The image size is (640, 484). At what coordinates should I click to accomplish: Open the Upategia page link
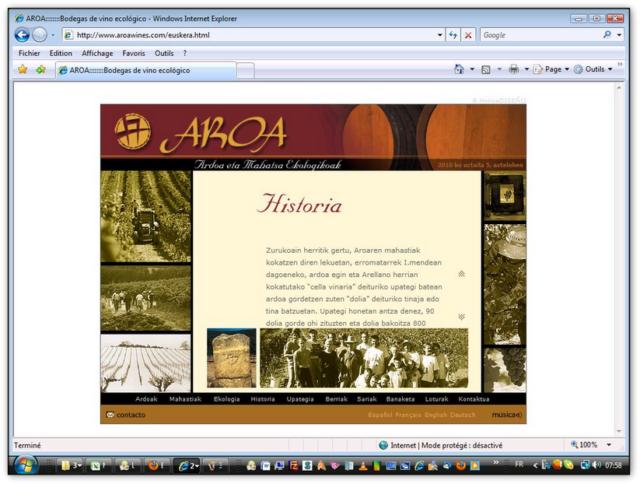[300, 399]
